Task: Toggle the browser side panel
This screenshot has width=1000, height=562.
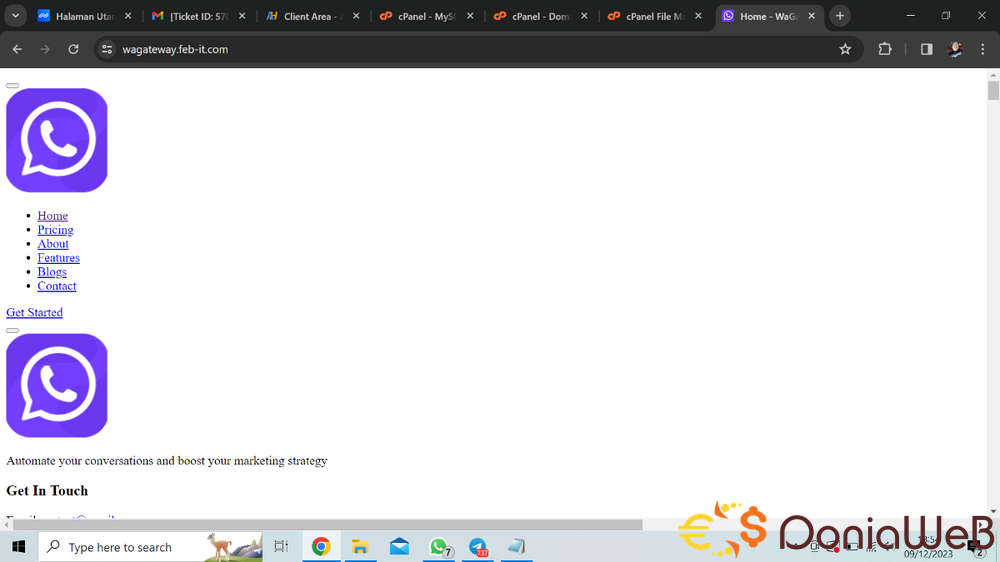Action: [x=927, y=49]
